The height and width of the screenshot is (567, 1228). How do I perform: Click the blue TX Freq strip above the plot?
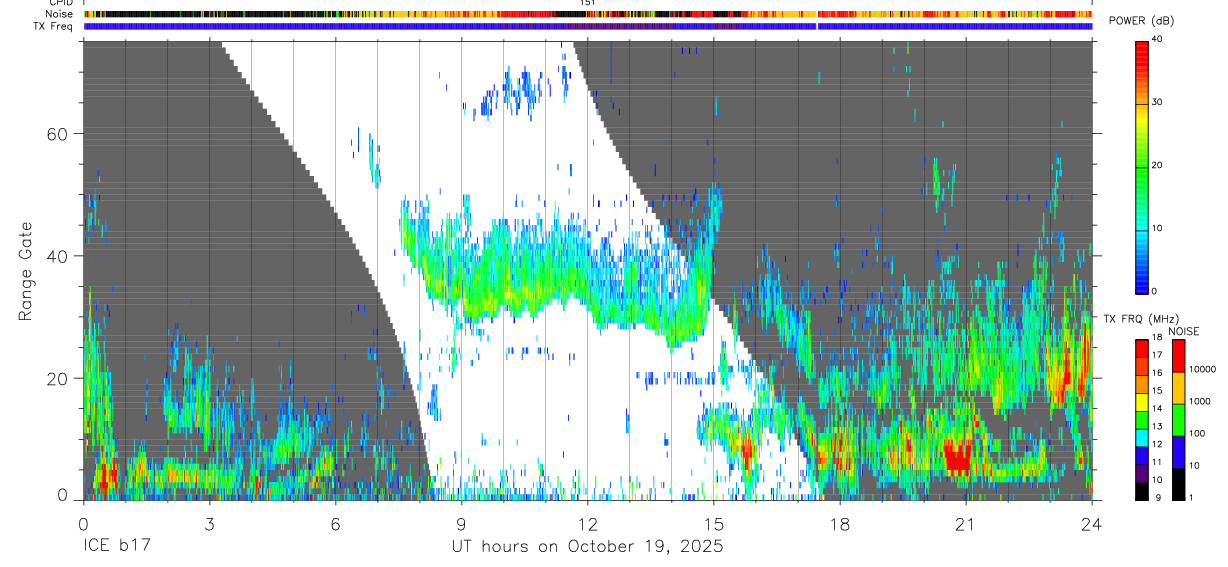pyautogui.click(x=587, y=26)
